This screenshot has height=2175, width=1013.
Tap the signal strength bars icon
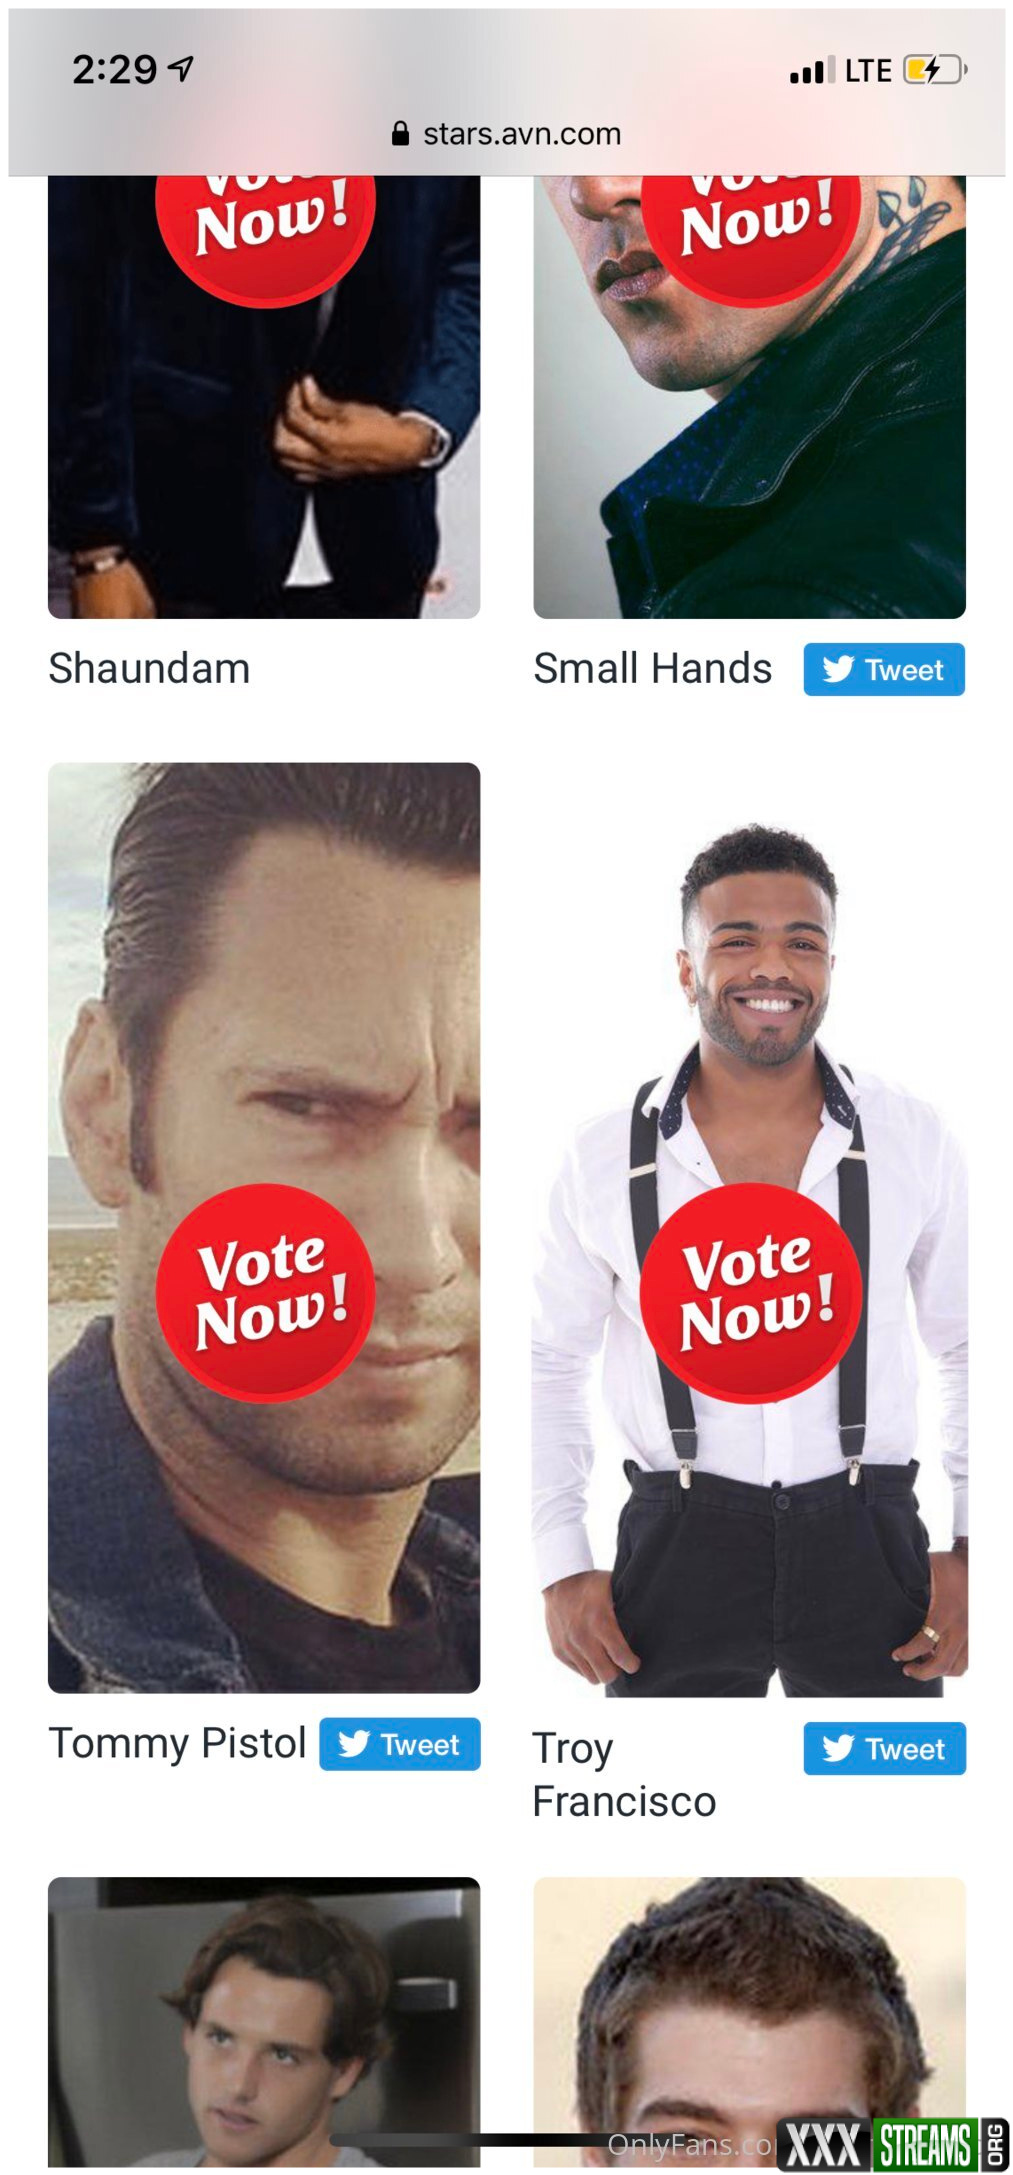811,71
